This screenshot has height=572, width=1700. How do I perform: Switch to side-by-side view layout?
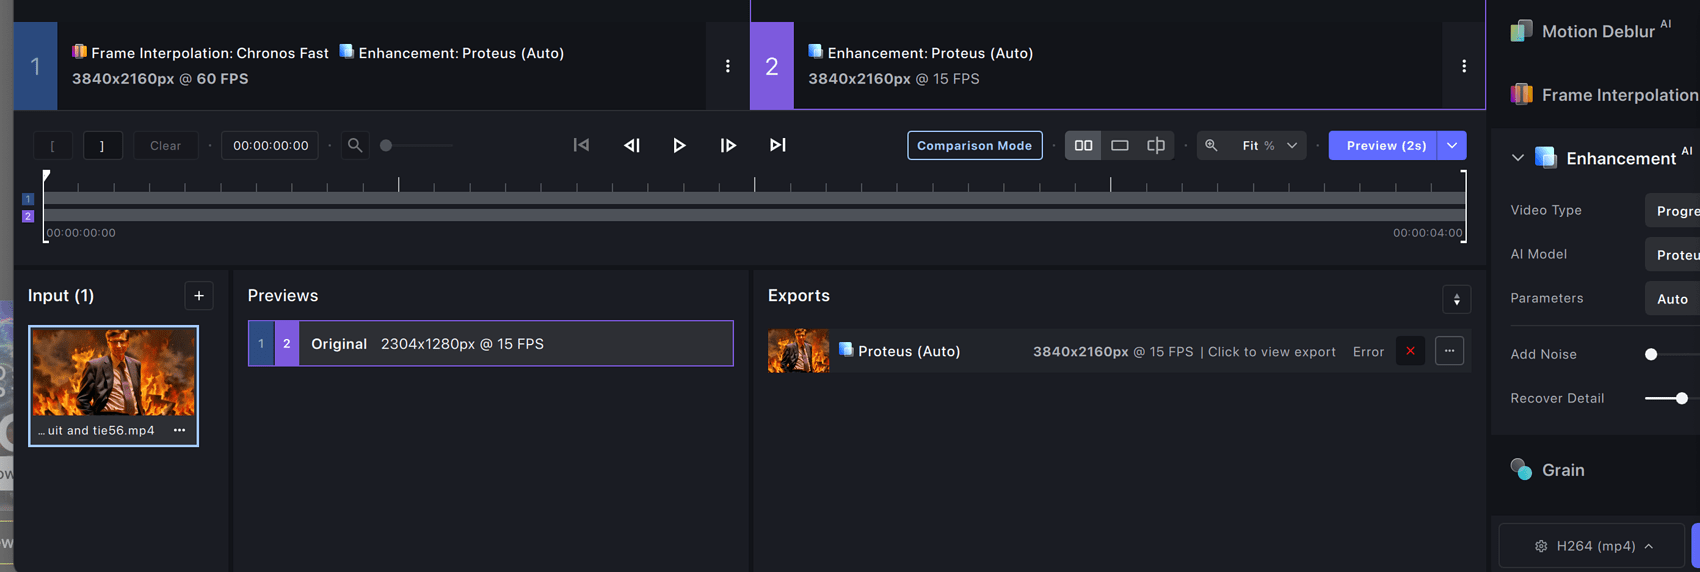(1083, 146)
